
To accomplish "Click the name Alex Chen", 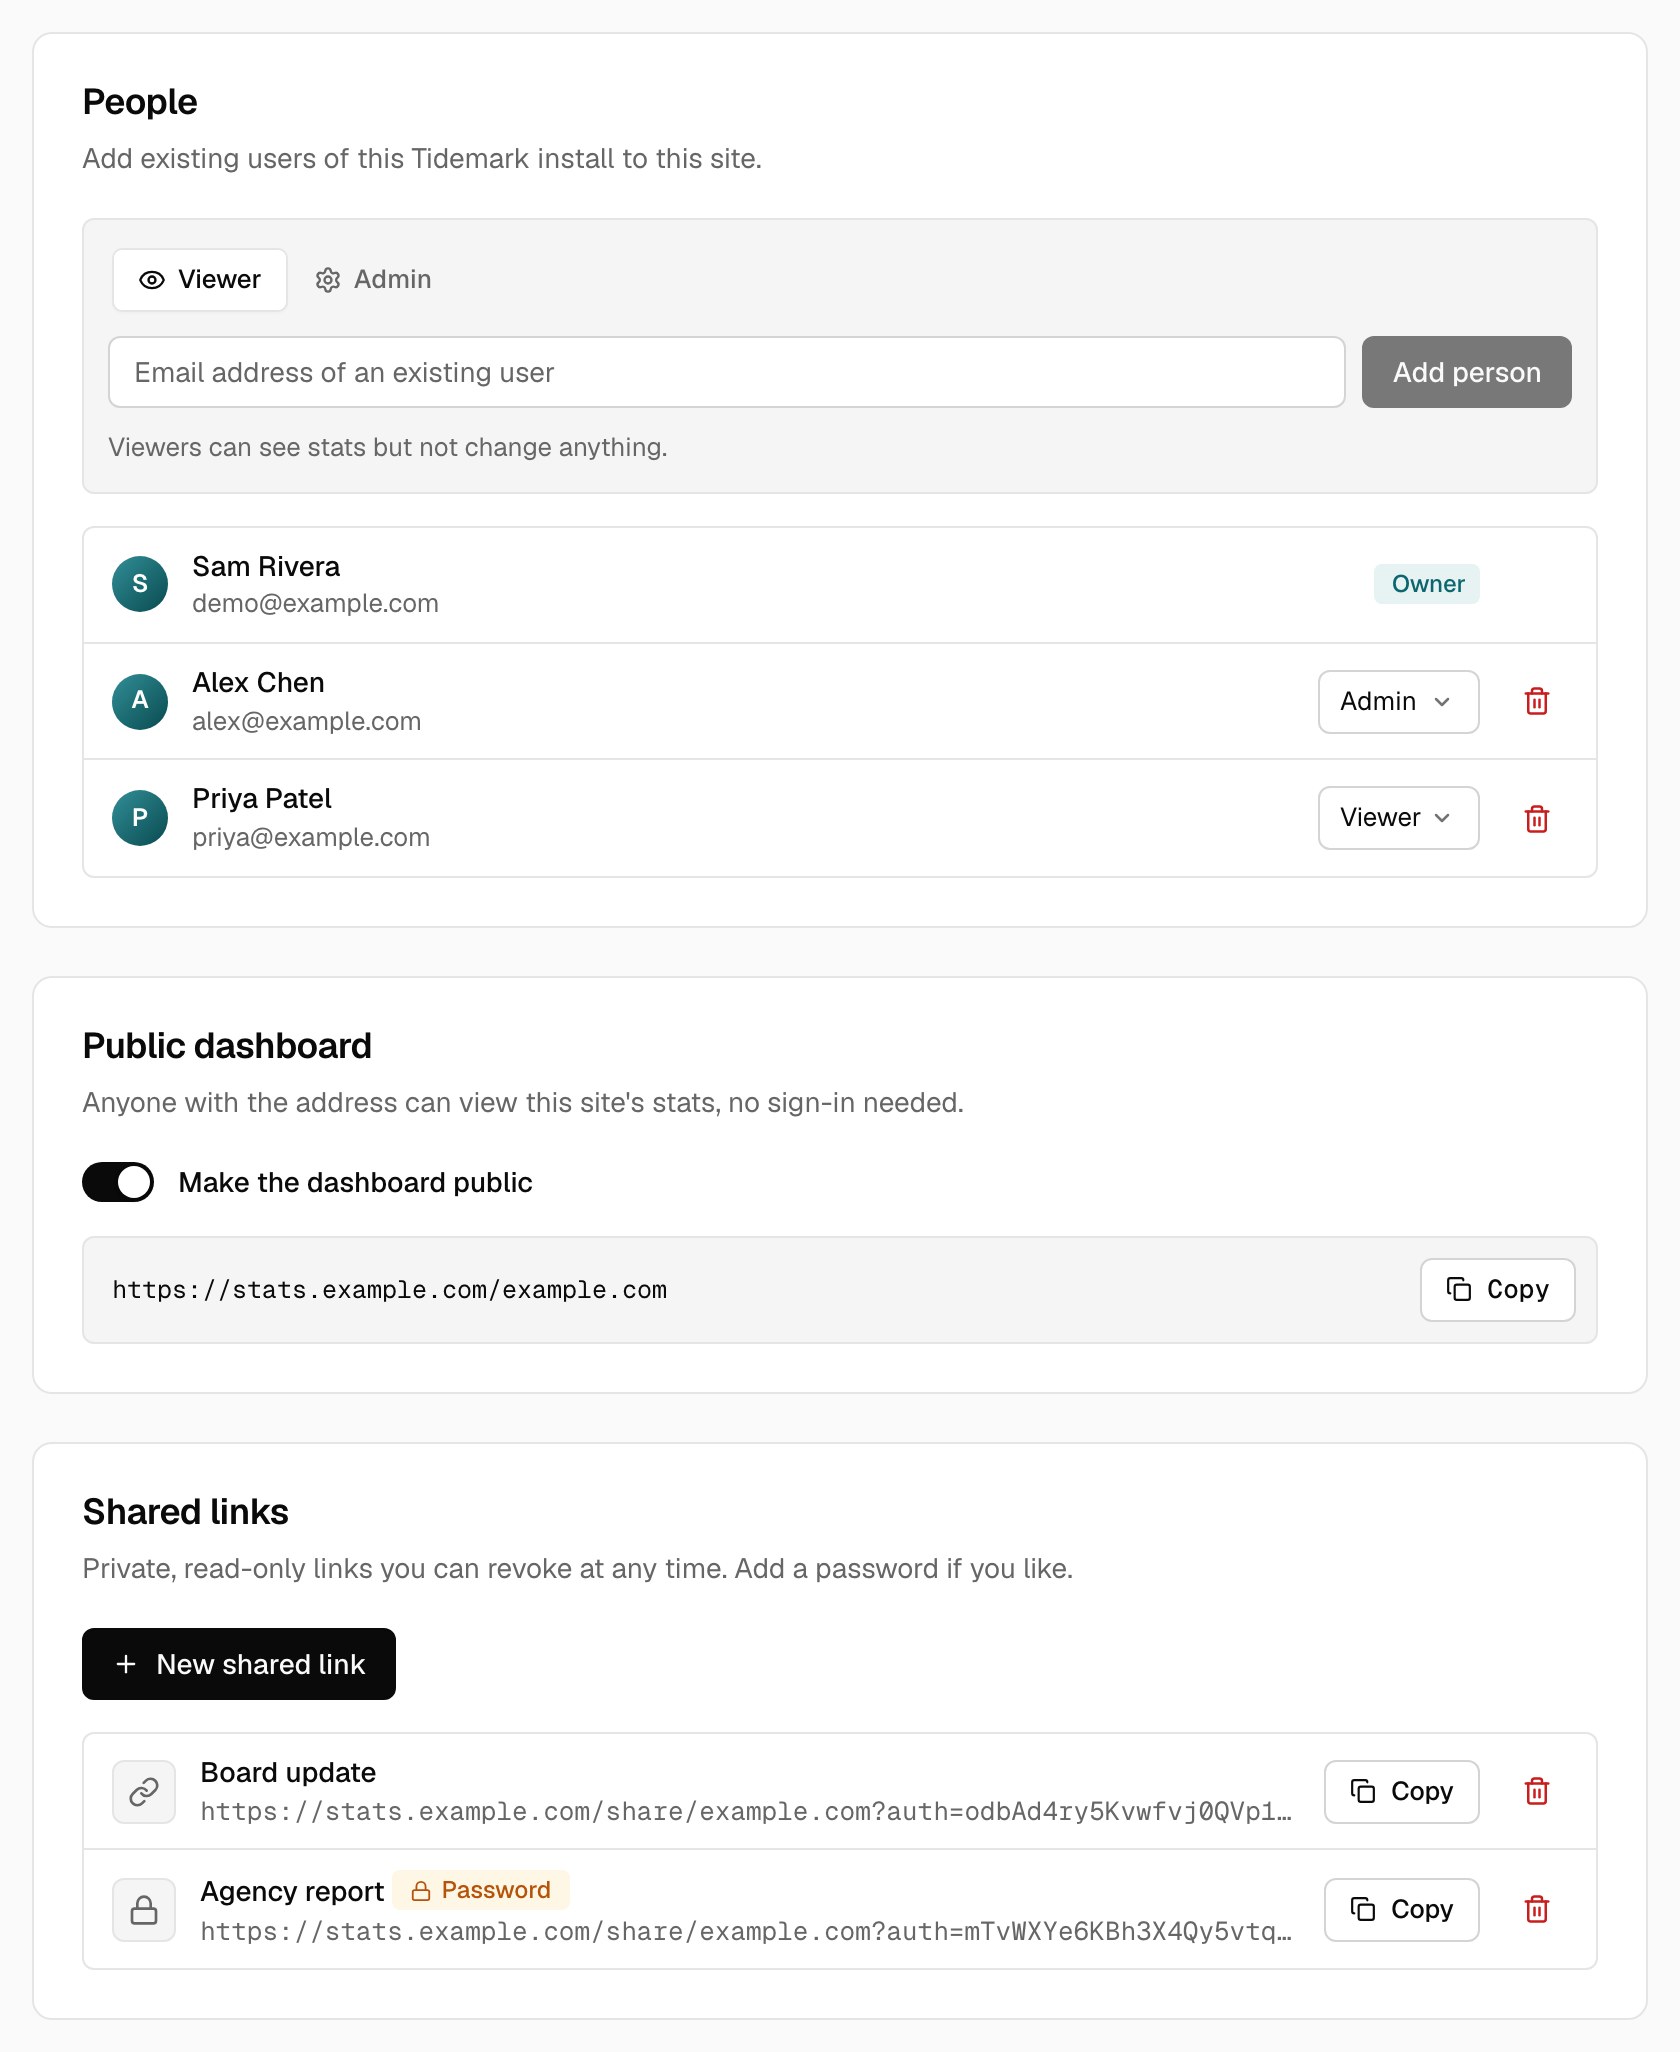I will click(258, 683).
